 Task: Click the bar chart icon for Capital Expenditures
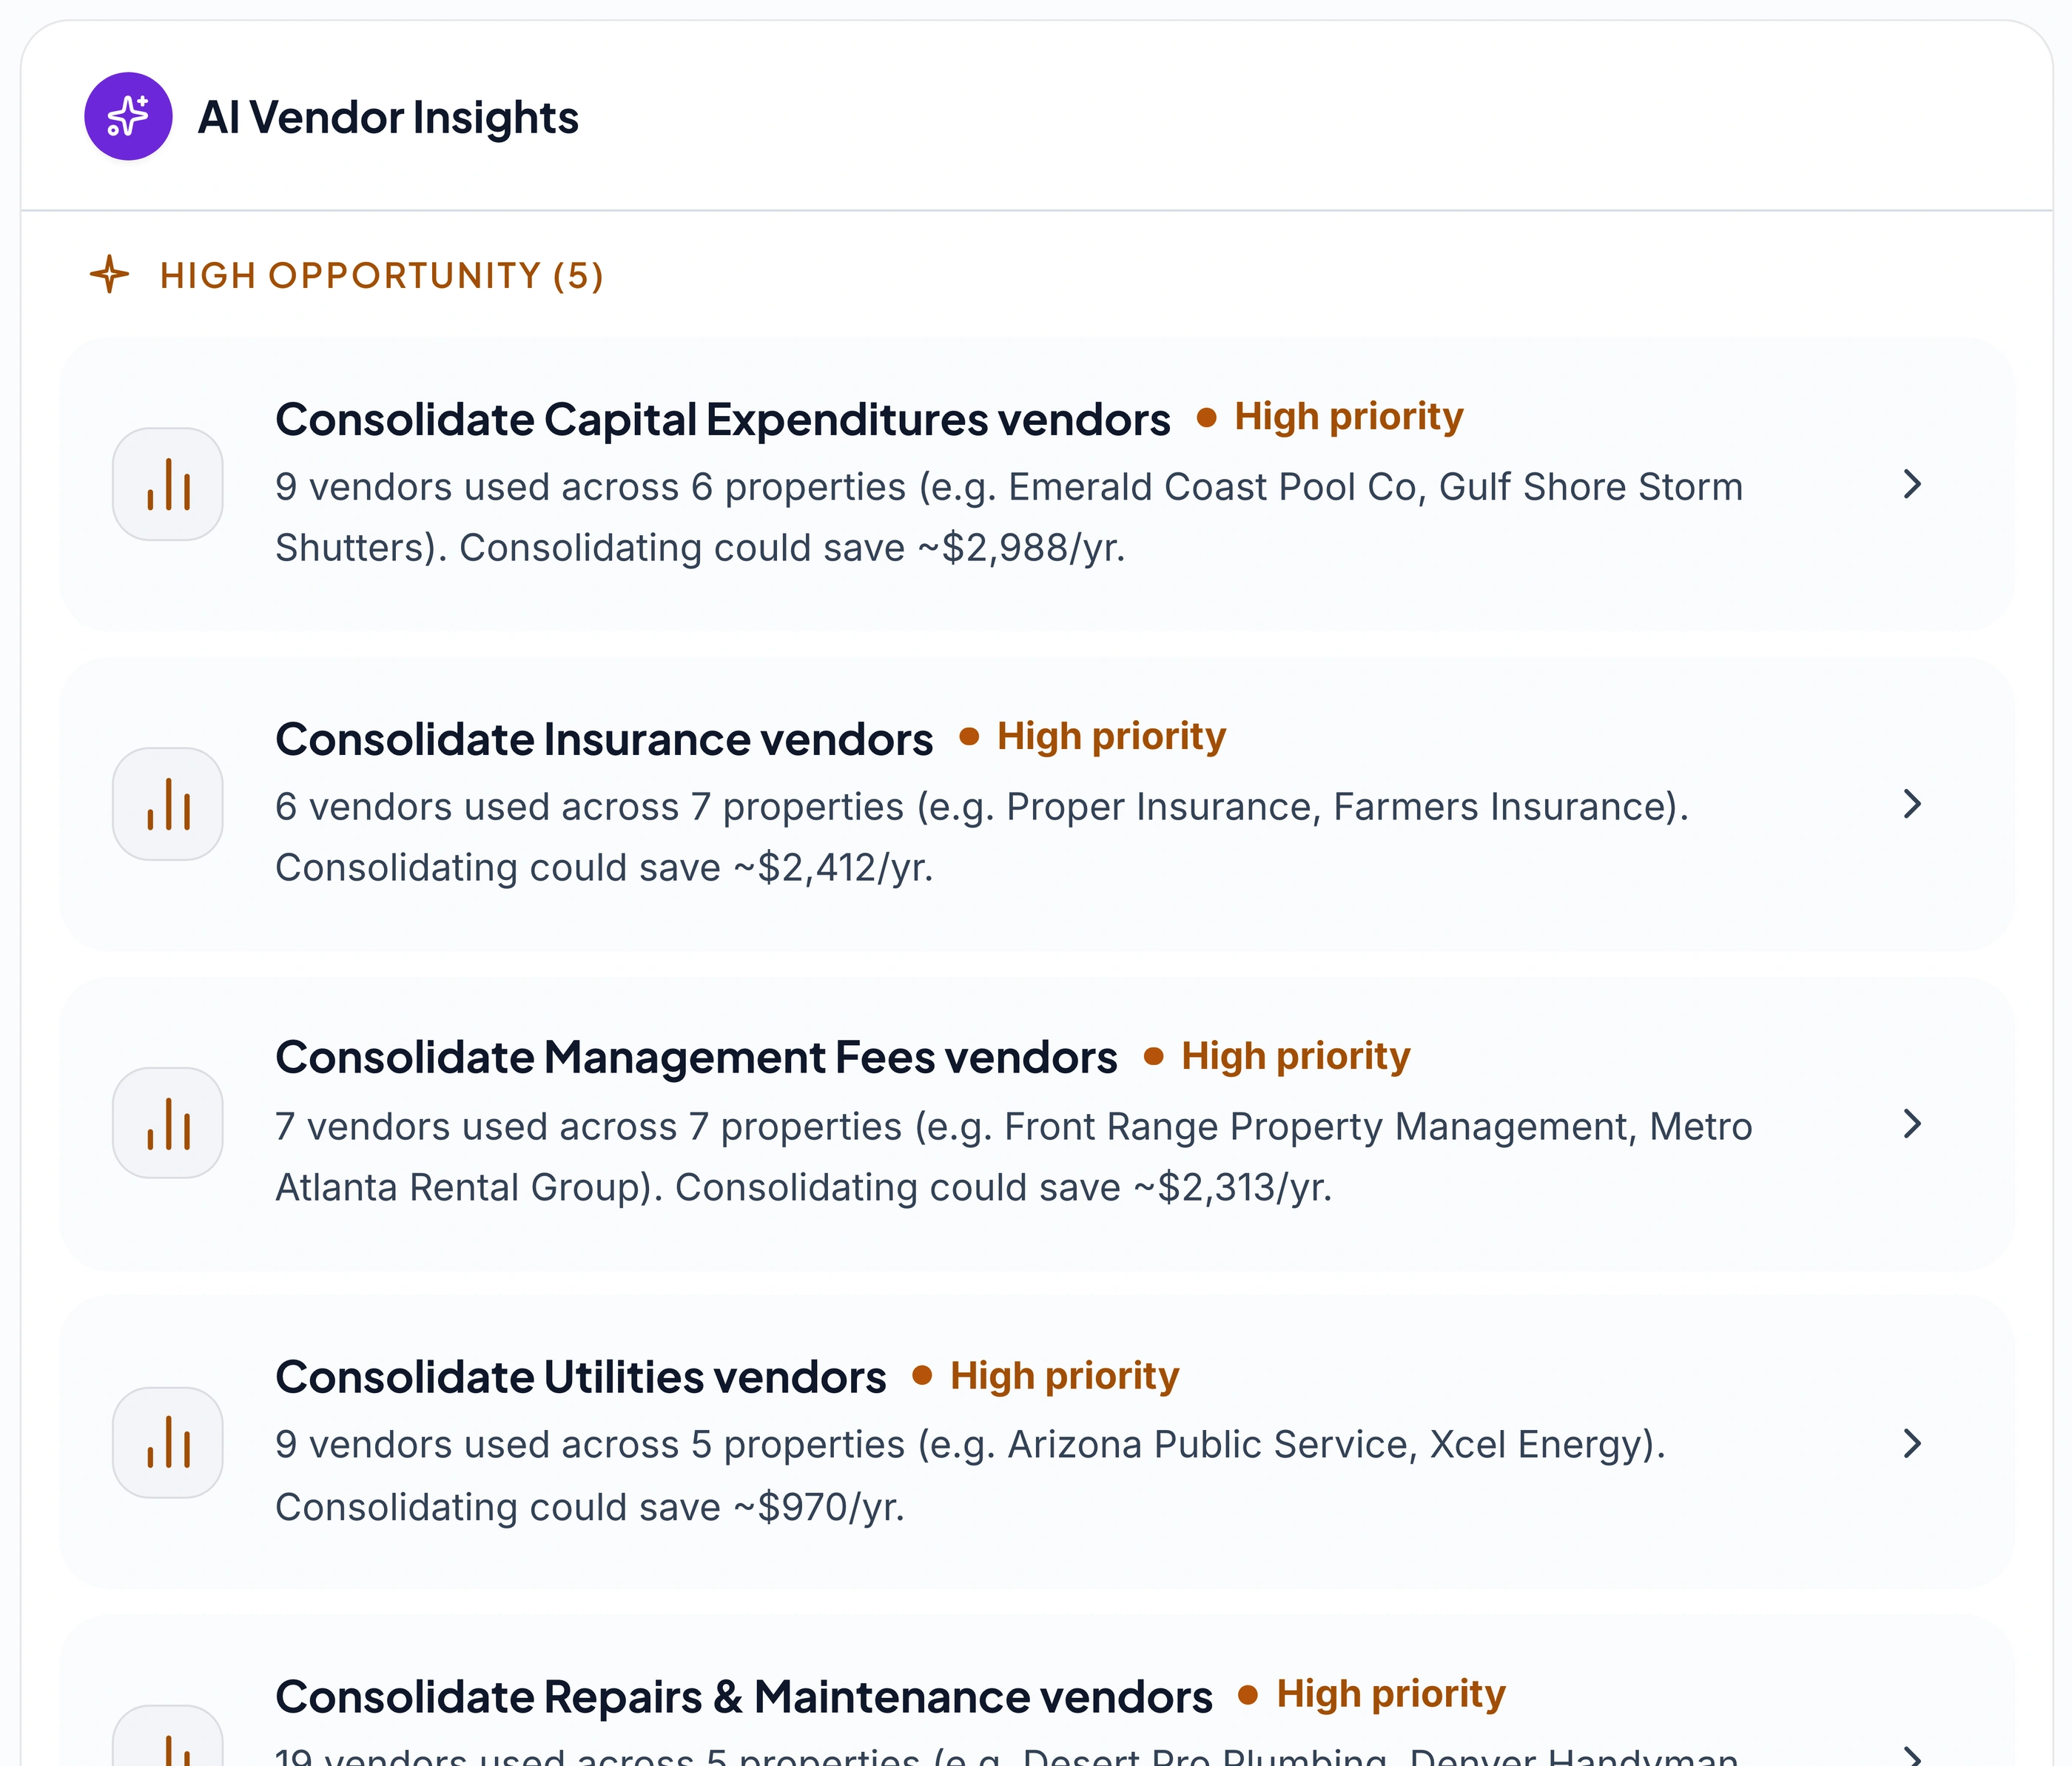click(167, 485)
